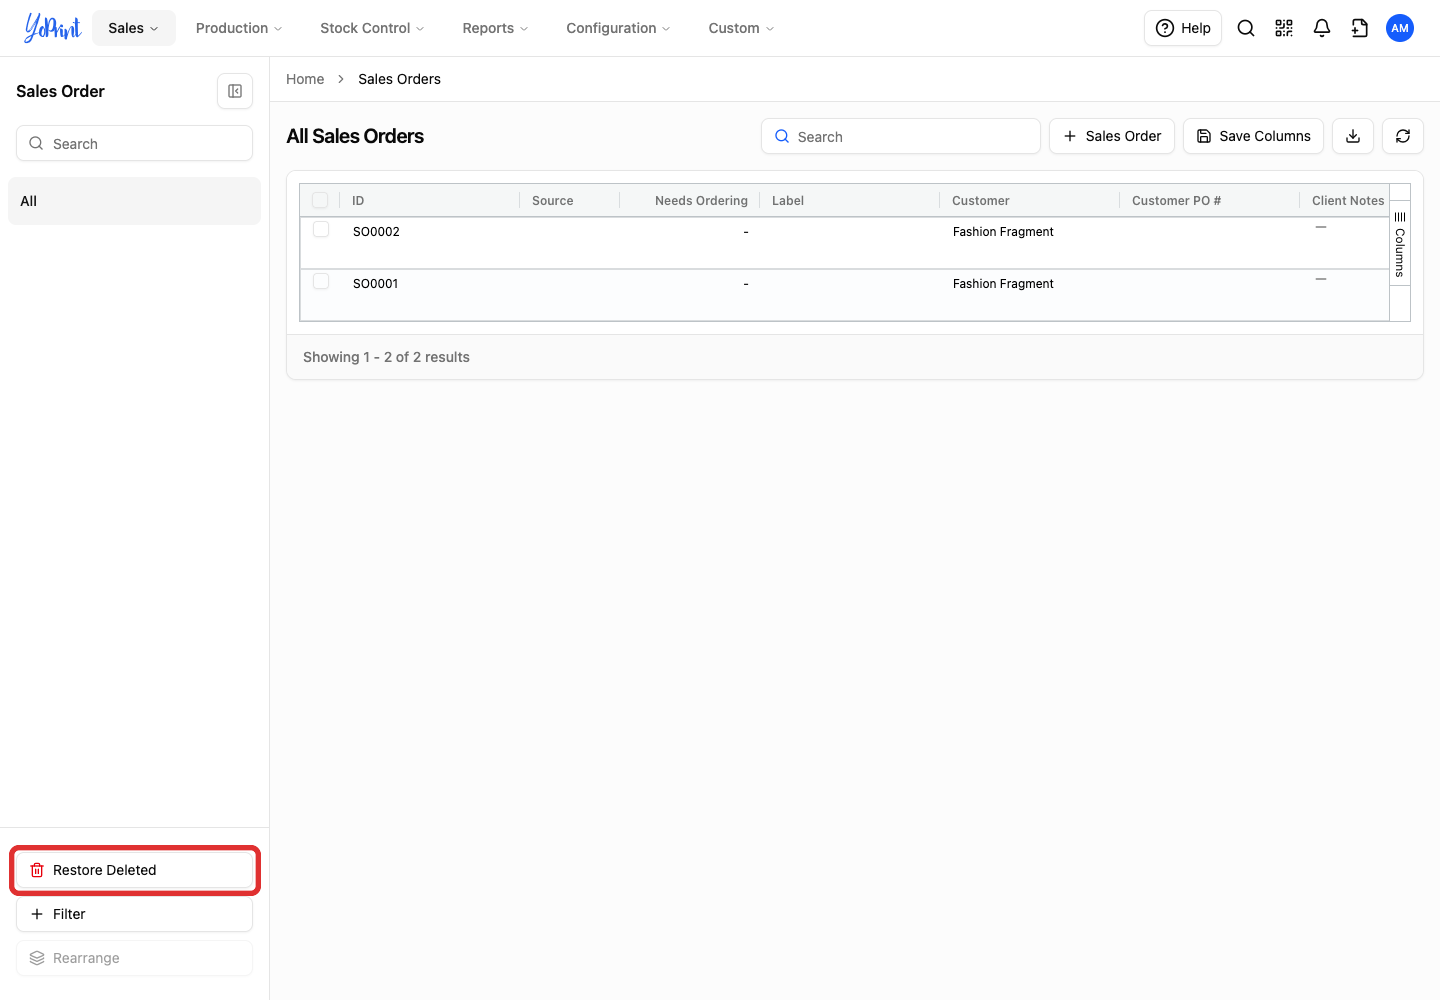Select the All view in sidebar
This screenshot has height=1000, width=1440.
point(134,201)
